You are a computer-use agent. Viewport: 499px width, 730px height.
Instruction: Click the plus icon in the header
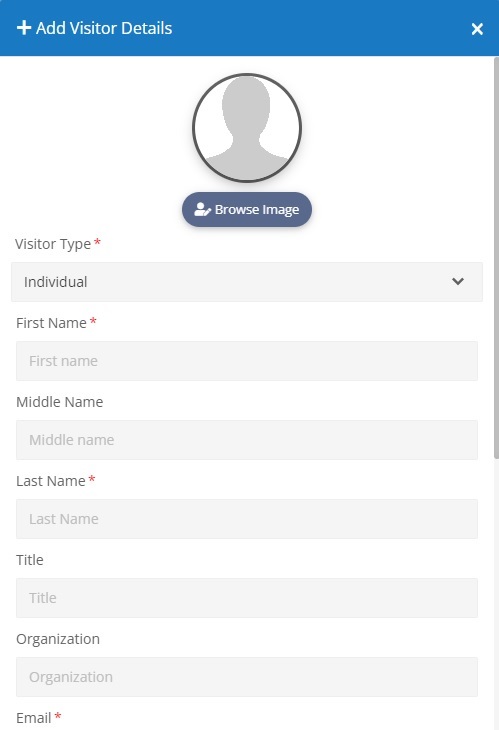pyautogui.click(x=24, y=28)
